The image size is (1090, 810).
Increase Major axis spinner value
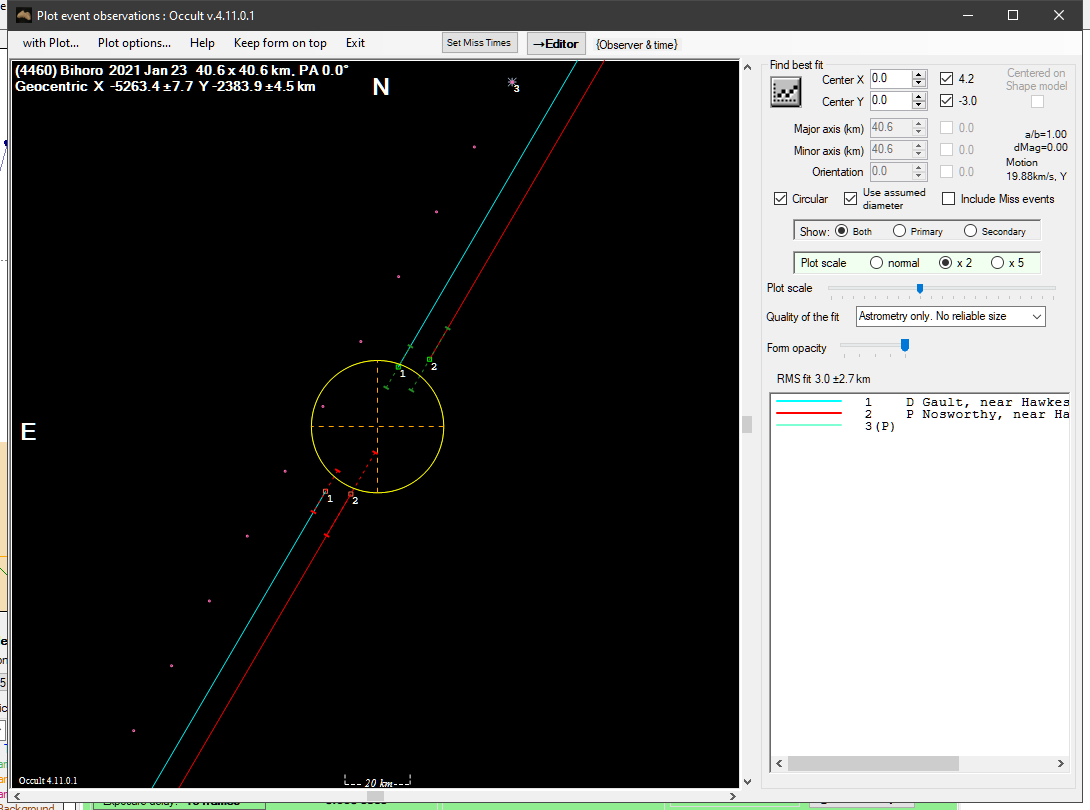point(919,124)
